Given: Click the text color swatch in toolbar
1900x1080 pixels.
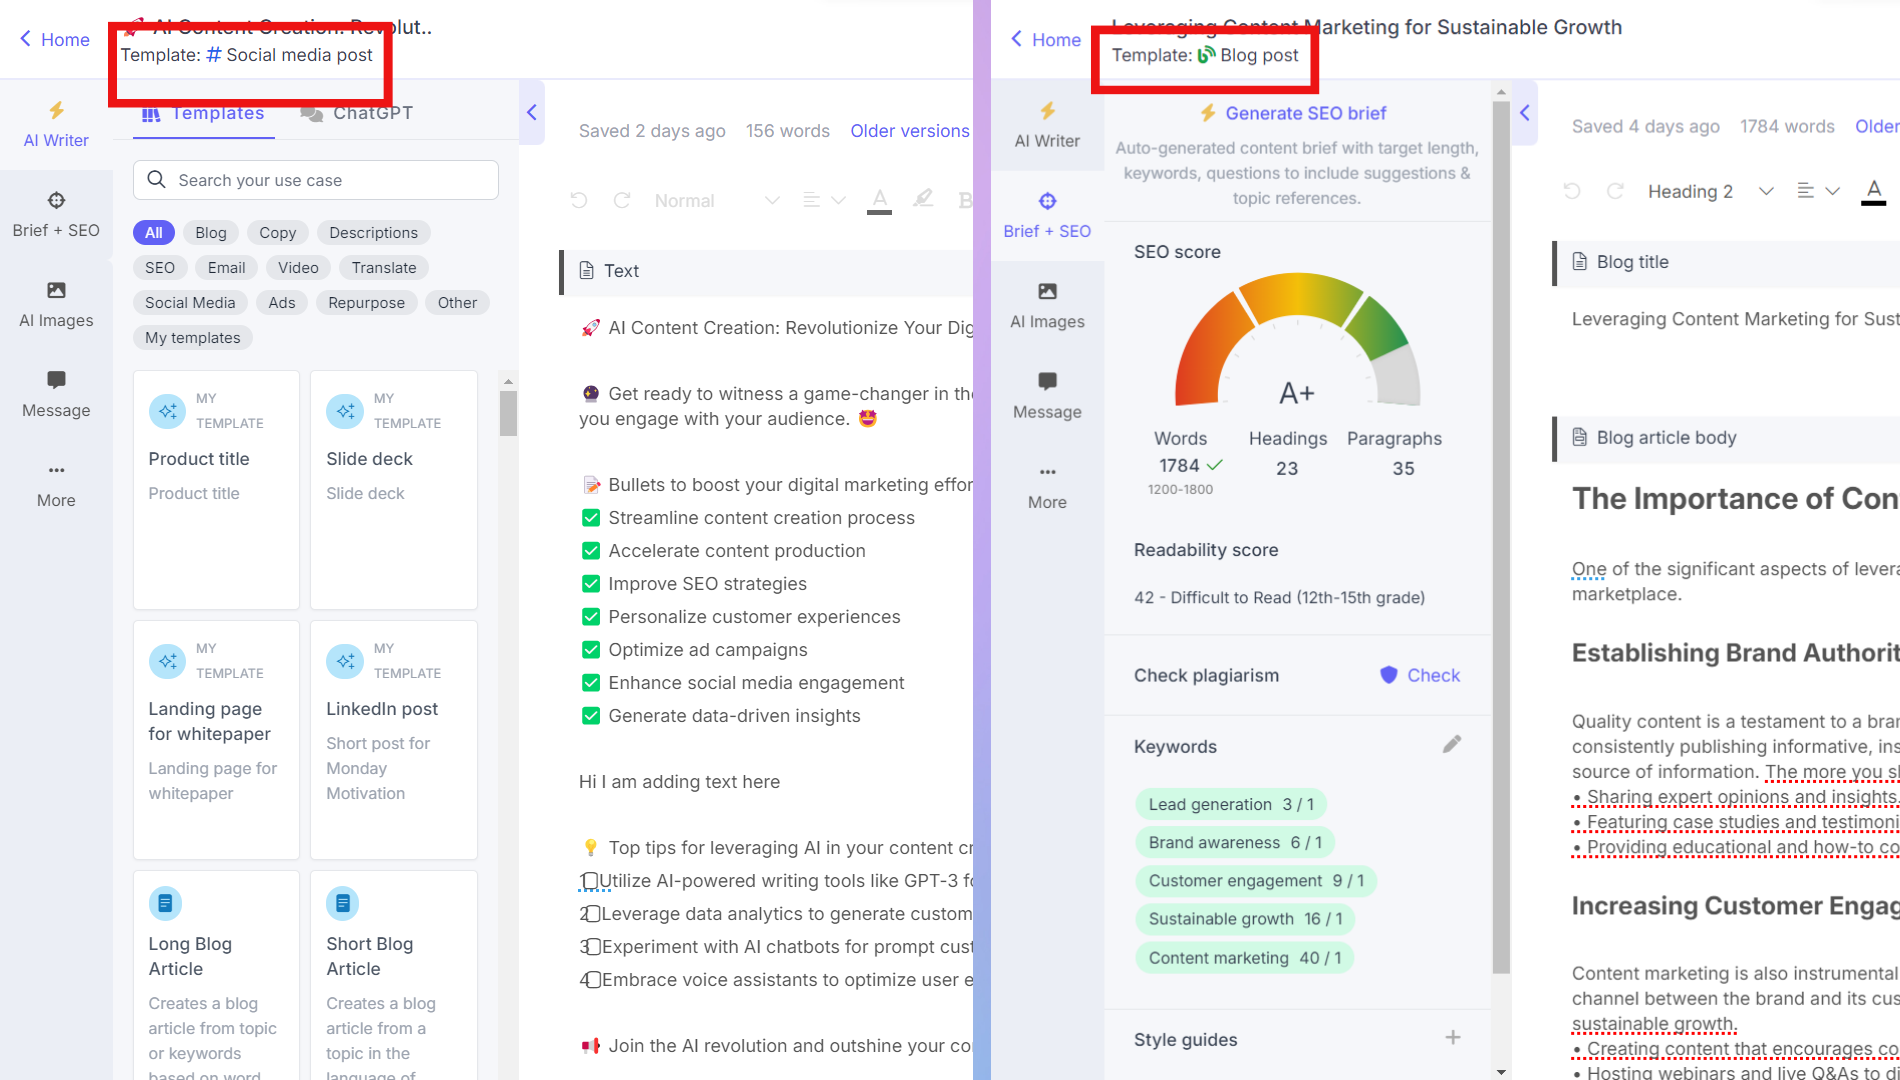Looking at the screenshot, I should (x=877, y=197).
